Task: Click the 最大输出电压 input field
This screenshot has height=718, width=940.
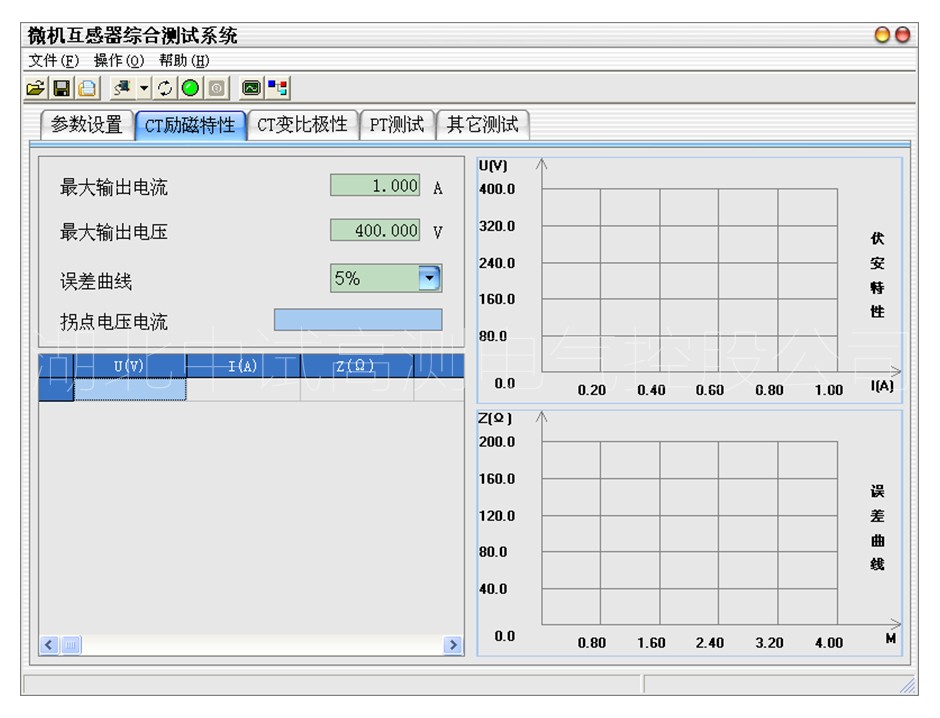Action: pyautogui.click(x=375, y=231)
